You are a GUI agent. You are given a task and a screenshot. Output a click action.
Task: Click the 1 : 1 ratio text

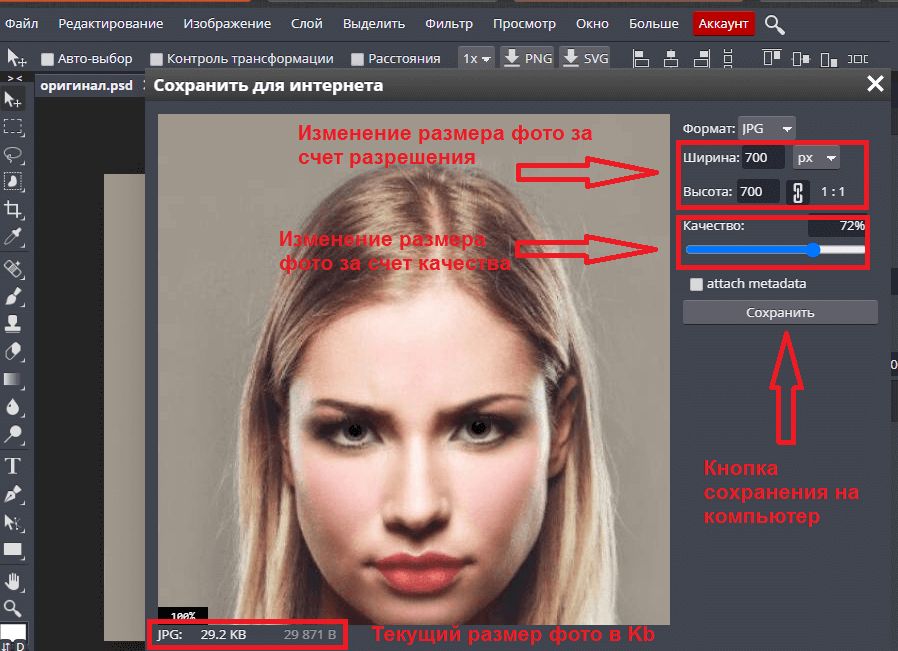tap(833, 192)
